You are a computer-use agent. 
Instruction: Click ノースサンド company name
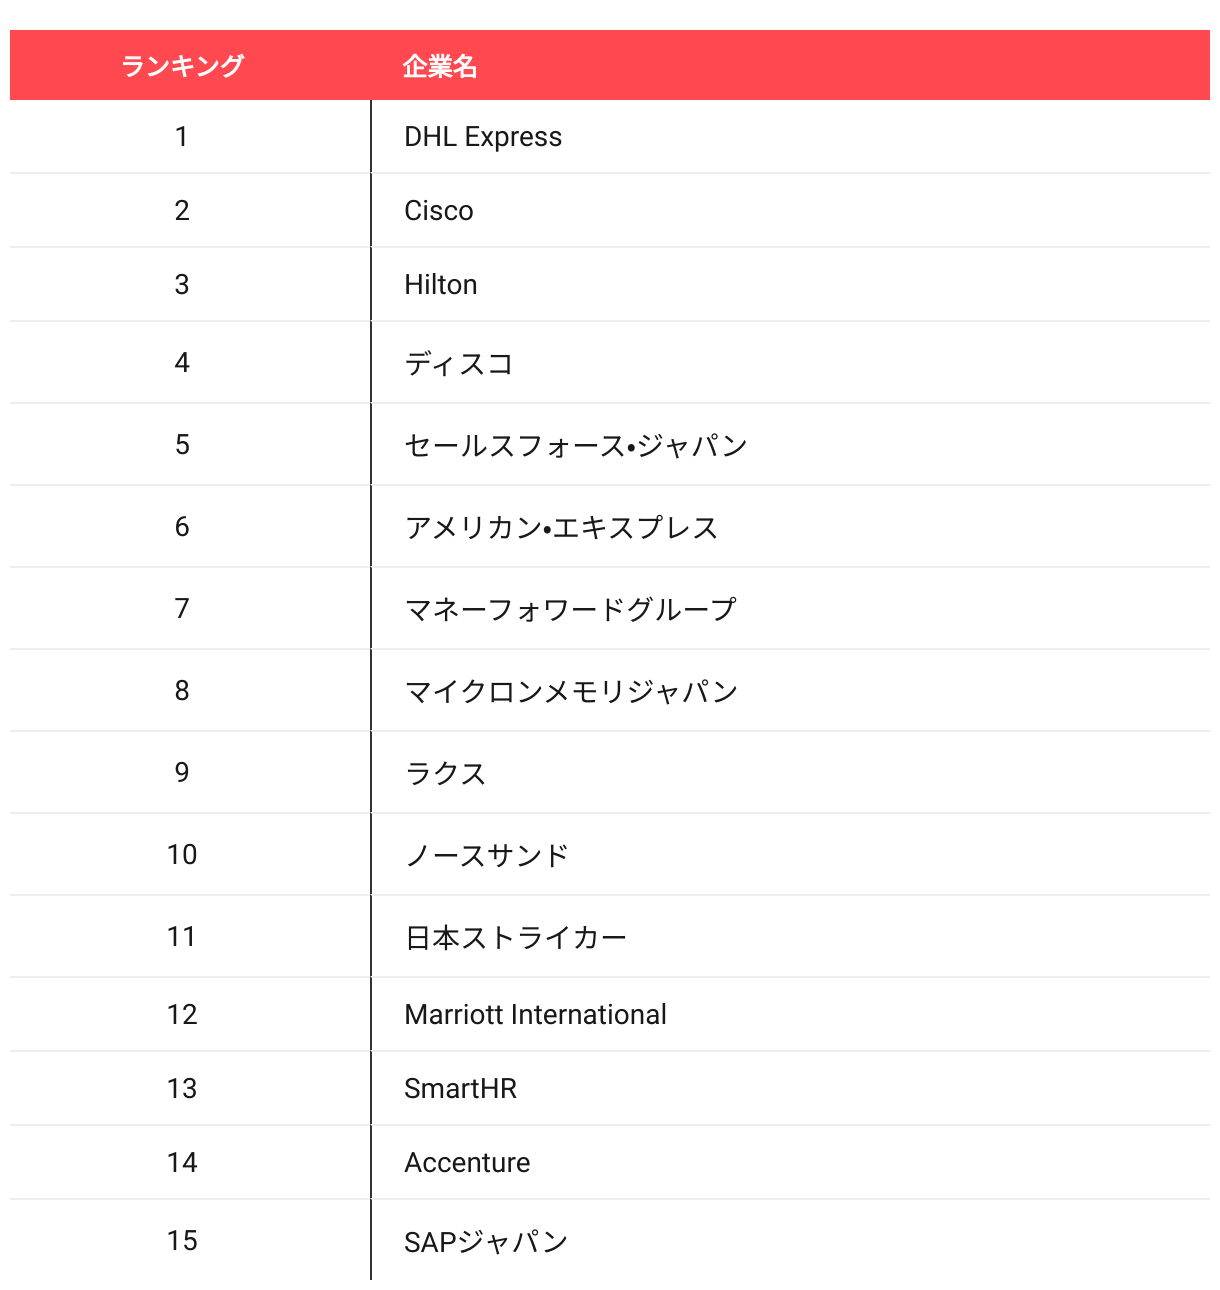point(487,855)
